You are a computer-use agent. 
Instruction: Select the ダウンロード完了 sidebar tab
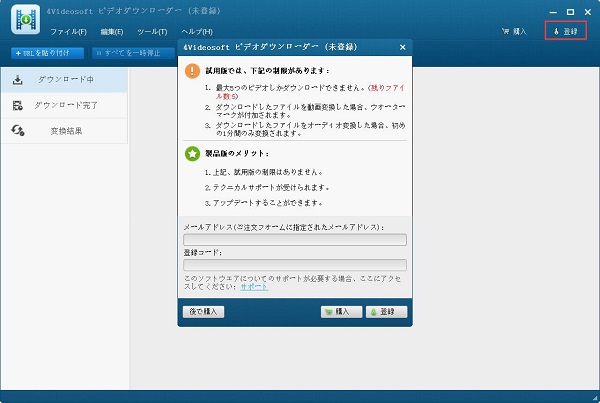click(64, 105)
